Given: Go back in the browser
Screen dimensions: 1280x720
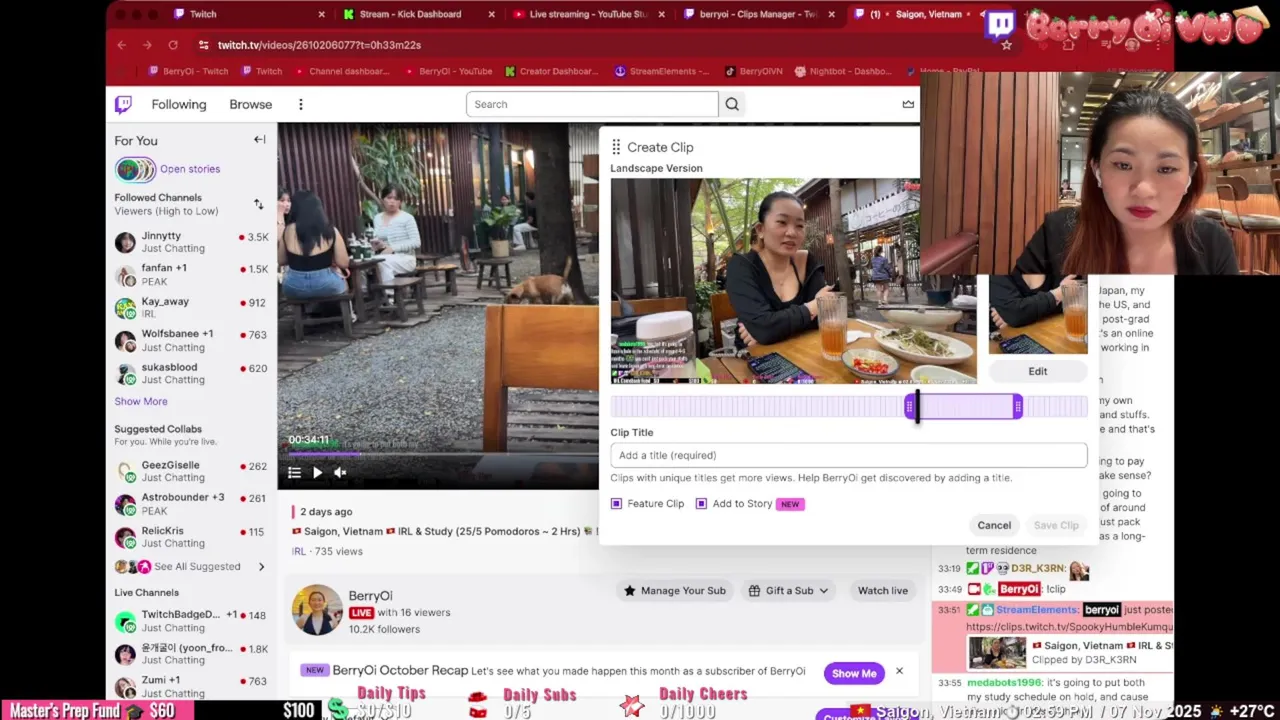Looking at the screenshot, I should (122, 45).
